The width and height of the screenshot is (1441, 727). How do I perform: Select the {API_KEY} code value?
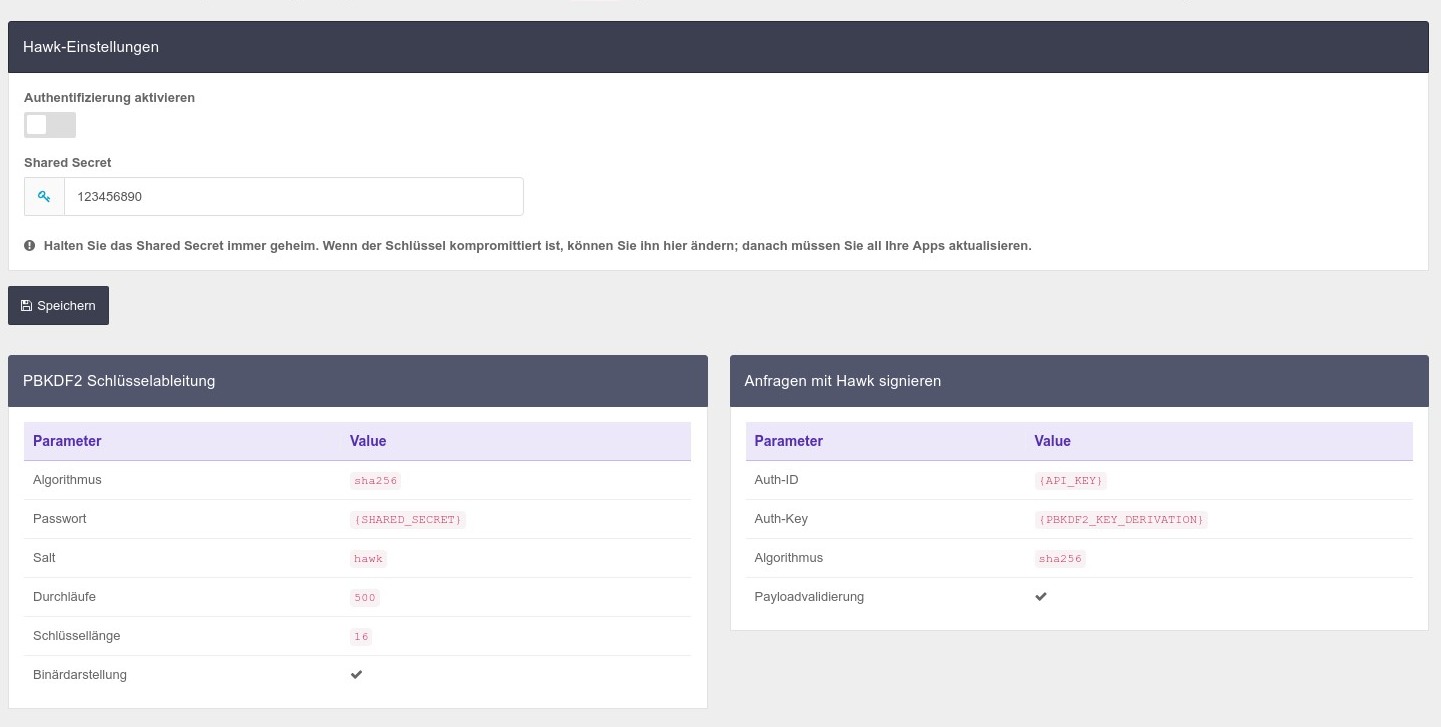[1071, 481]
